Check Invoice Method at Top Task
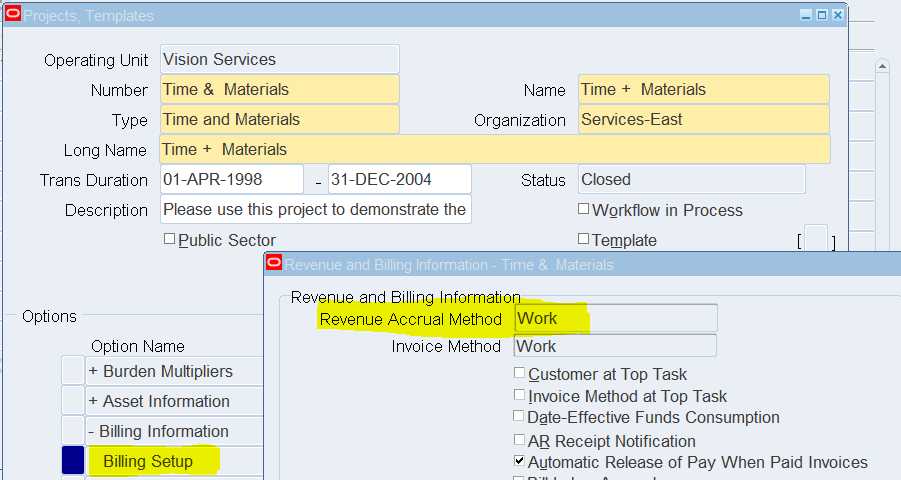 tap(519, 394)
